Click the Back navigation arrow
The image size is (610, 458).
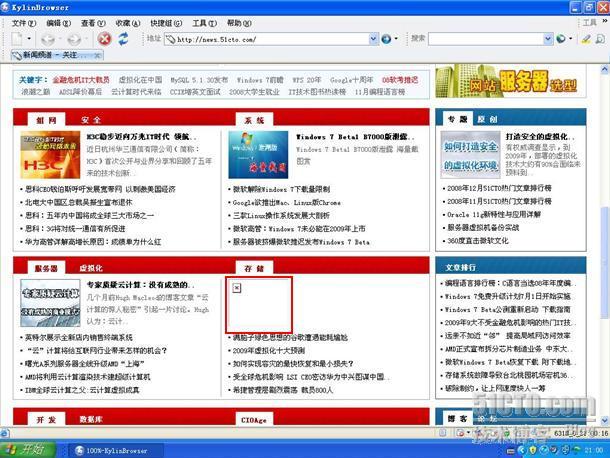coord(48,39)
